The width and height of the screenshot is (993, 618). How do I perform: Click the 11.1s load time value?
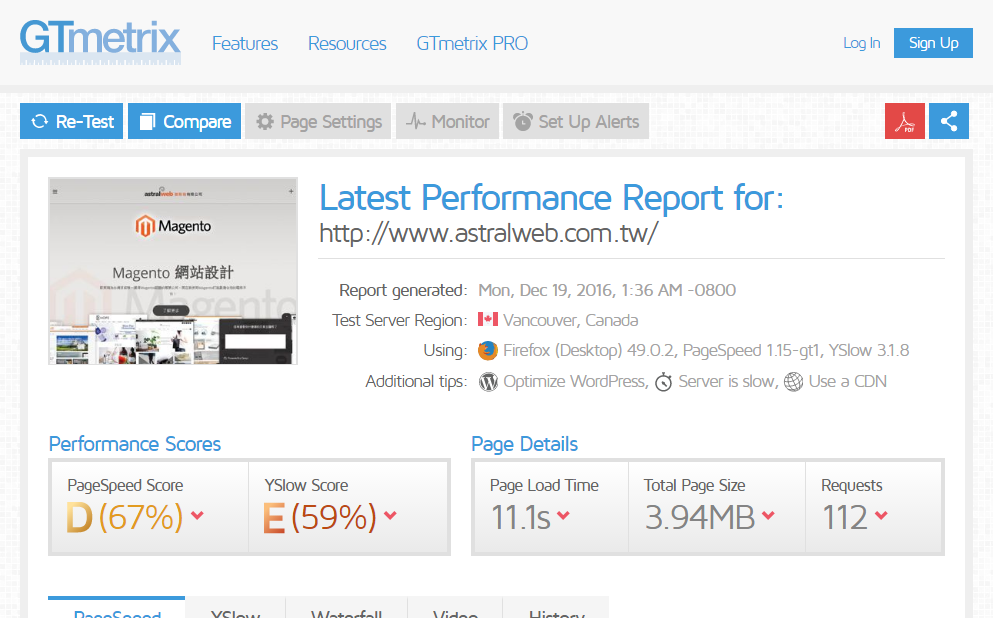click(521, 517)
